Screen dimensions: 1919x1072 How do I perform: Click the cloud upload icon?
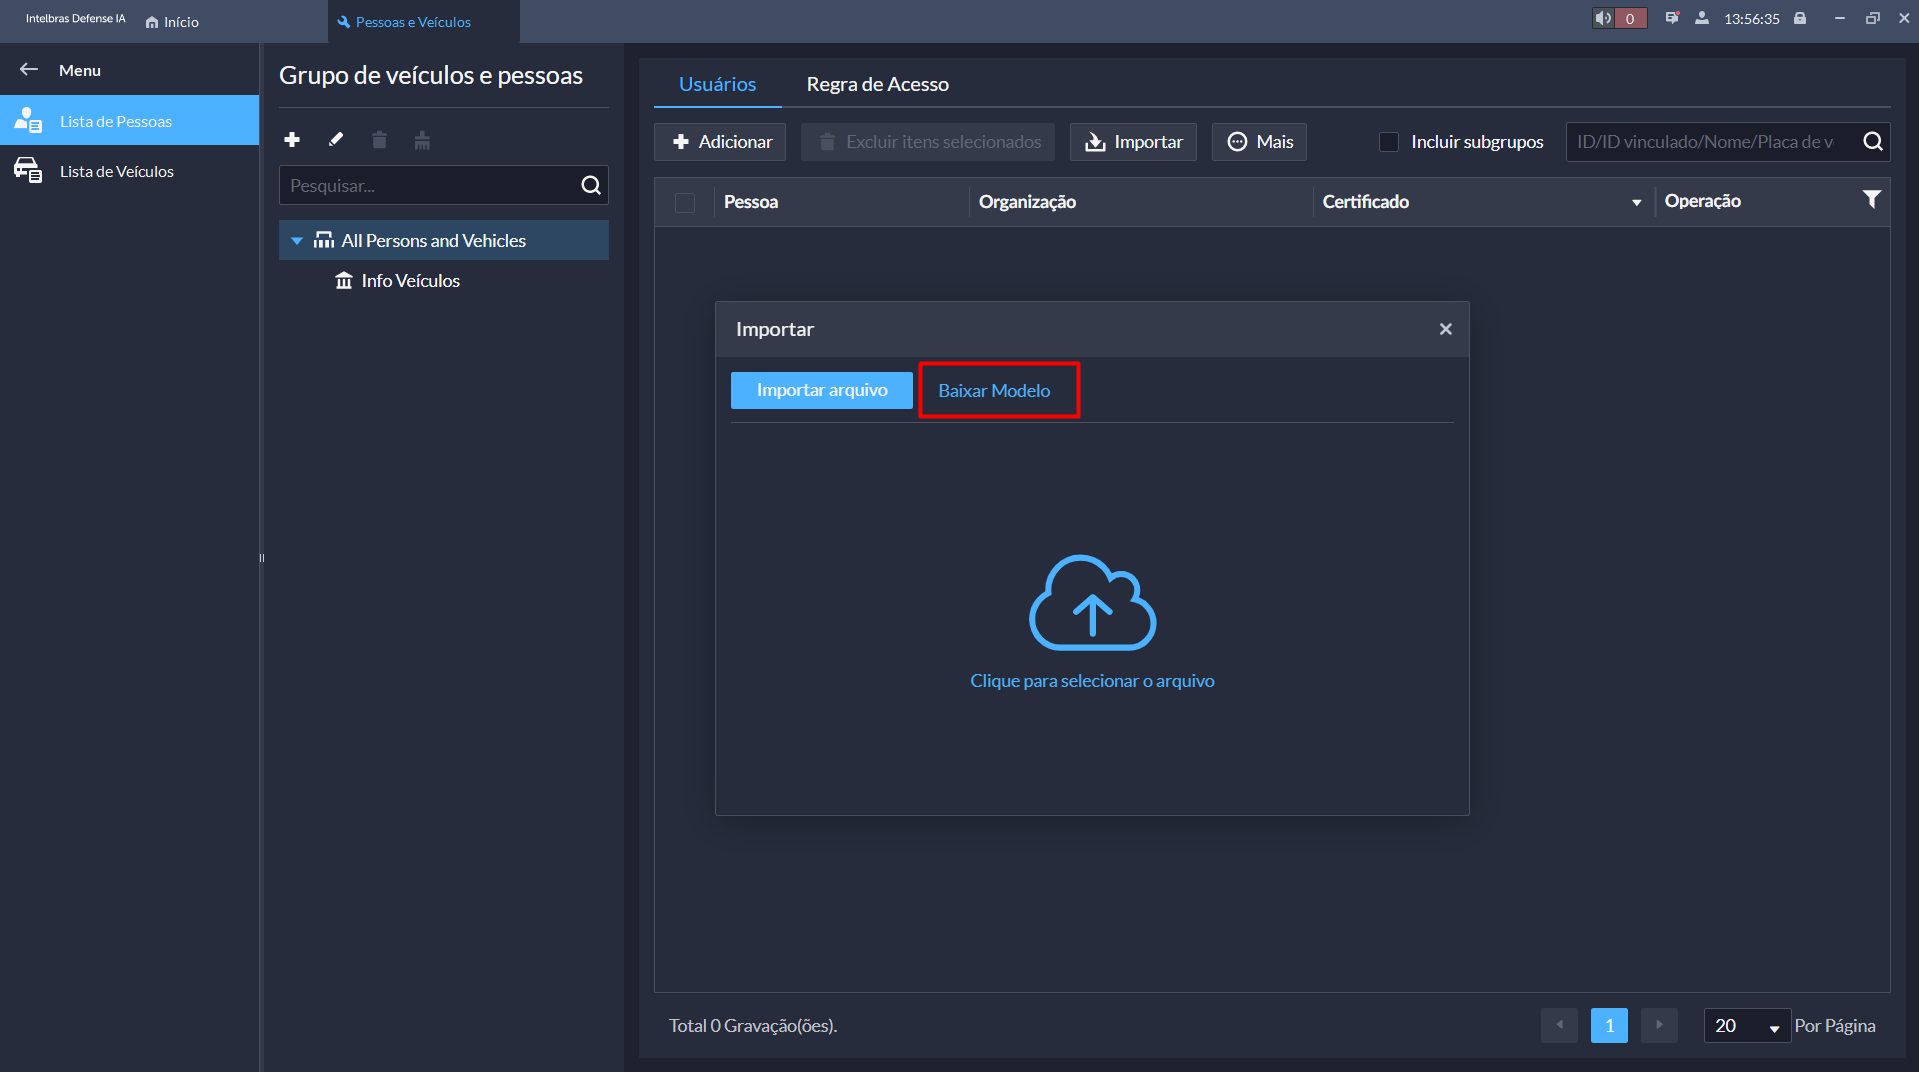click(x=1092, y=603)
